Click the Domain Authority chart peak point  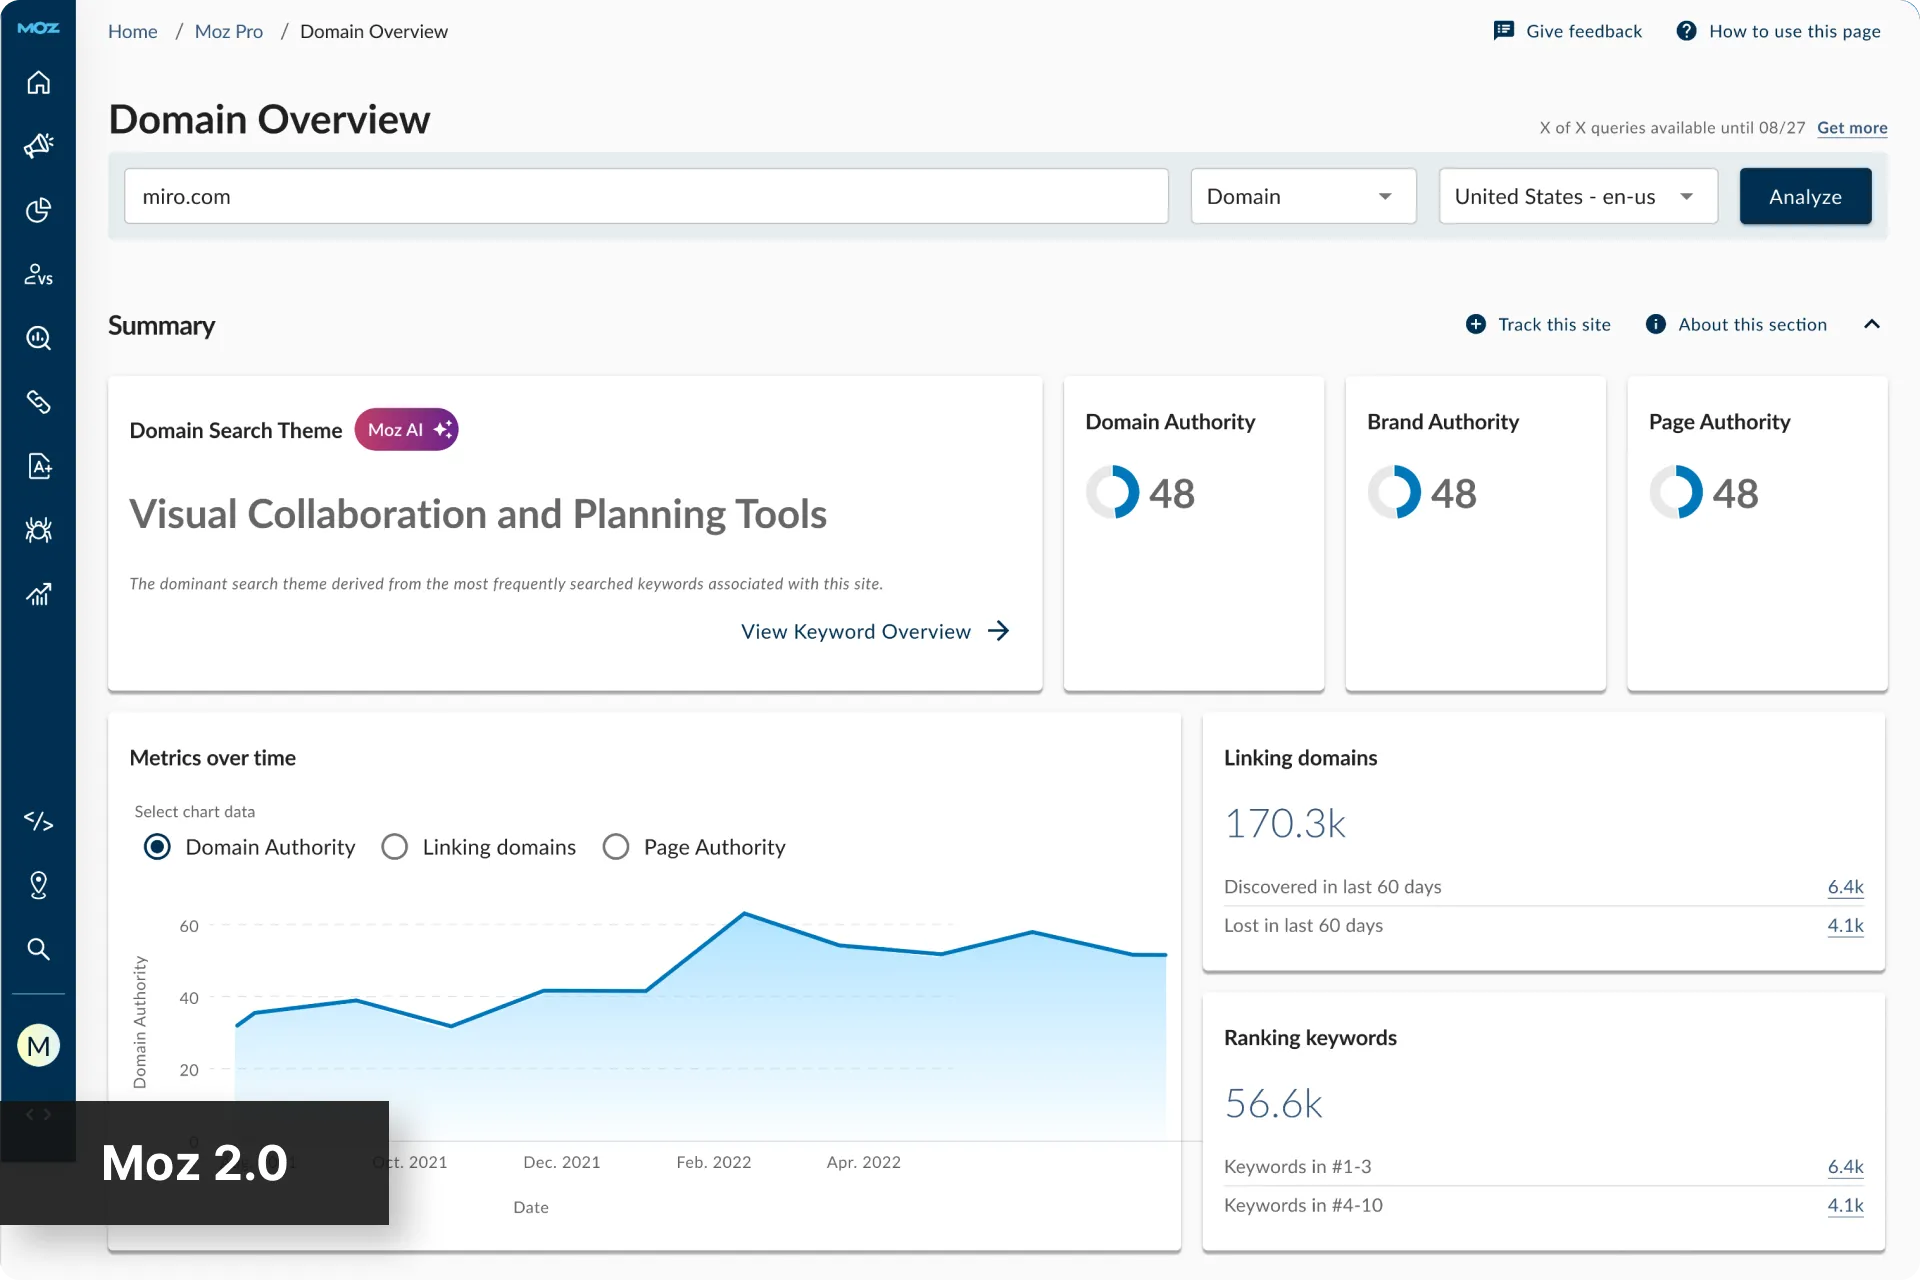pyautogui.click(x=744, y=913)
